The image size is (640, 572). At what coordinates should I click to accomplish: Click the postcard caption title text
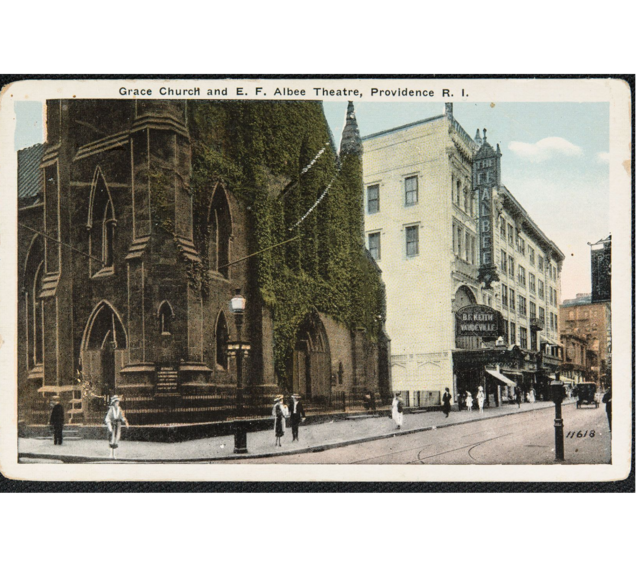[x=293, y=91]
